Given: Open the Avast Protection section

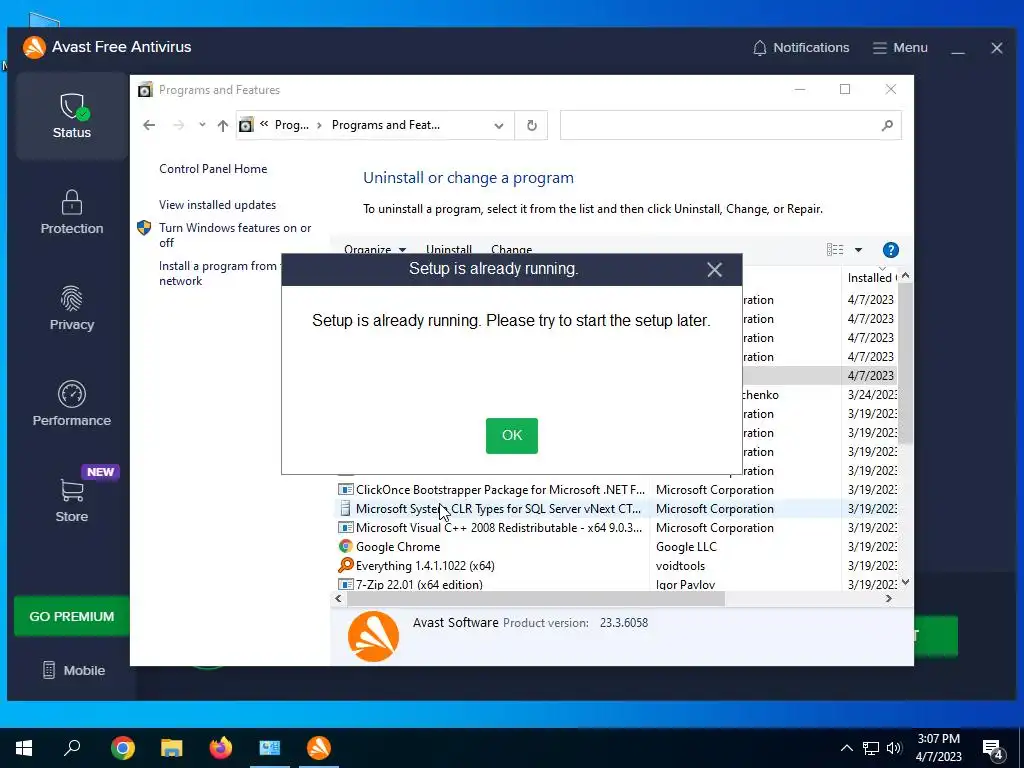Looking at the screenshot, I should coord(72,212).
